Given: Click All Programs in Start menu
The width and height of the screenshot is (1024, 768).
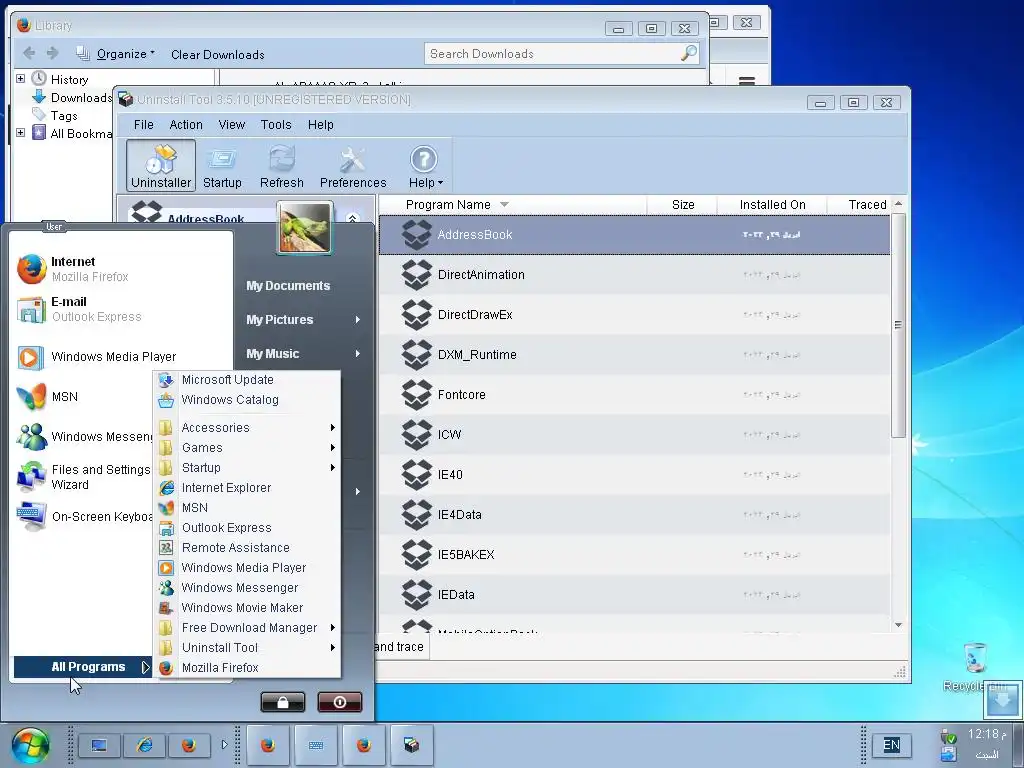Looking at the screenshot, I should click(82, 667).
